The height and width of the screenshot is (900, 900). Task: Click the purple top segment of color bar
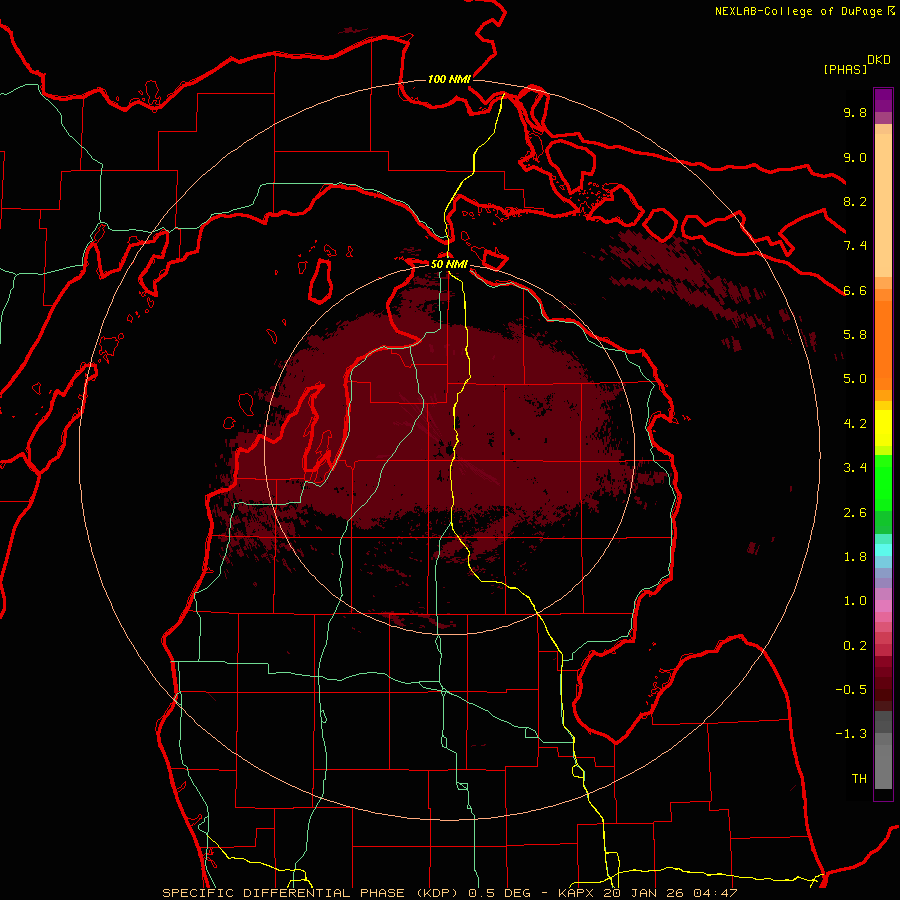pyautogui.click(x=883, y=100)
